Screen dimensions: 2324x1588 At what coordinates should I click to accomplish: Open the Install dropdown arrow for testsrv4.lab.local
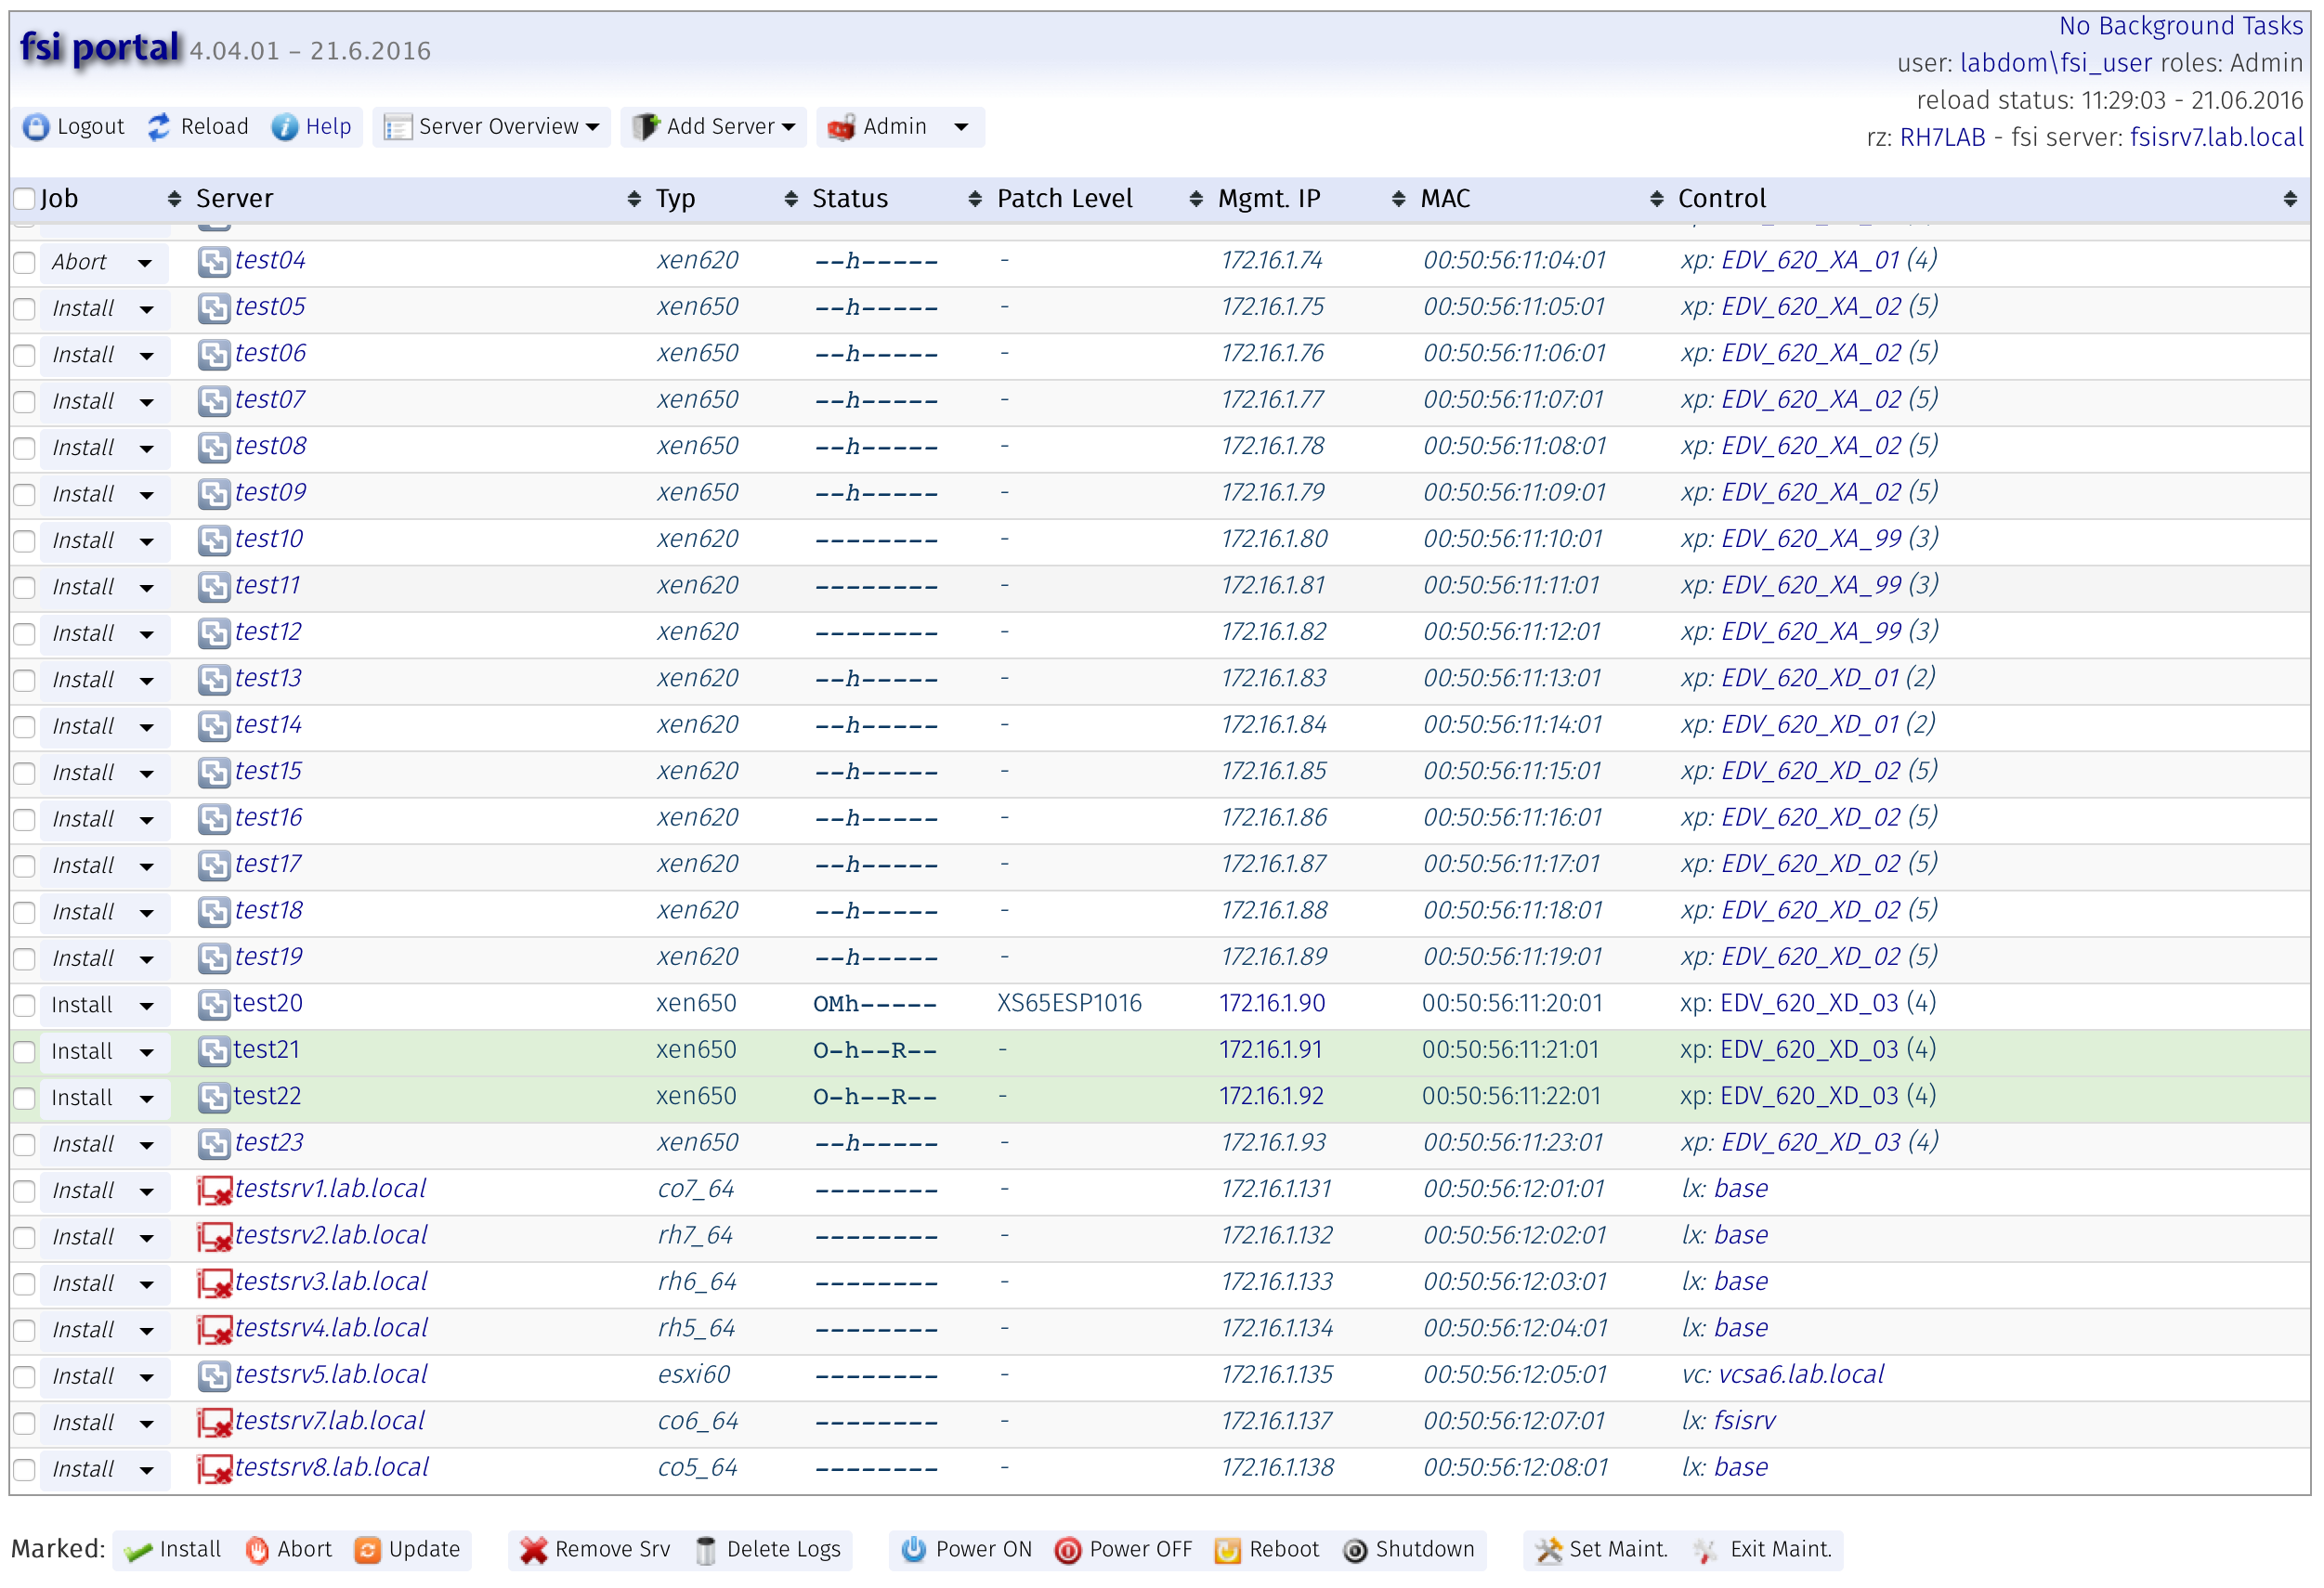(146, 1332)
